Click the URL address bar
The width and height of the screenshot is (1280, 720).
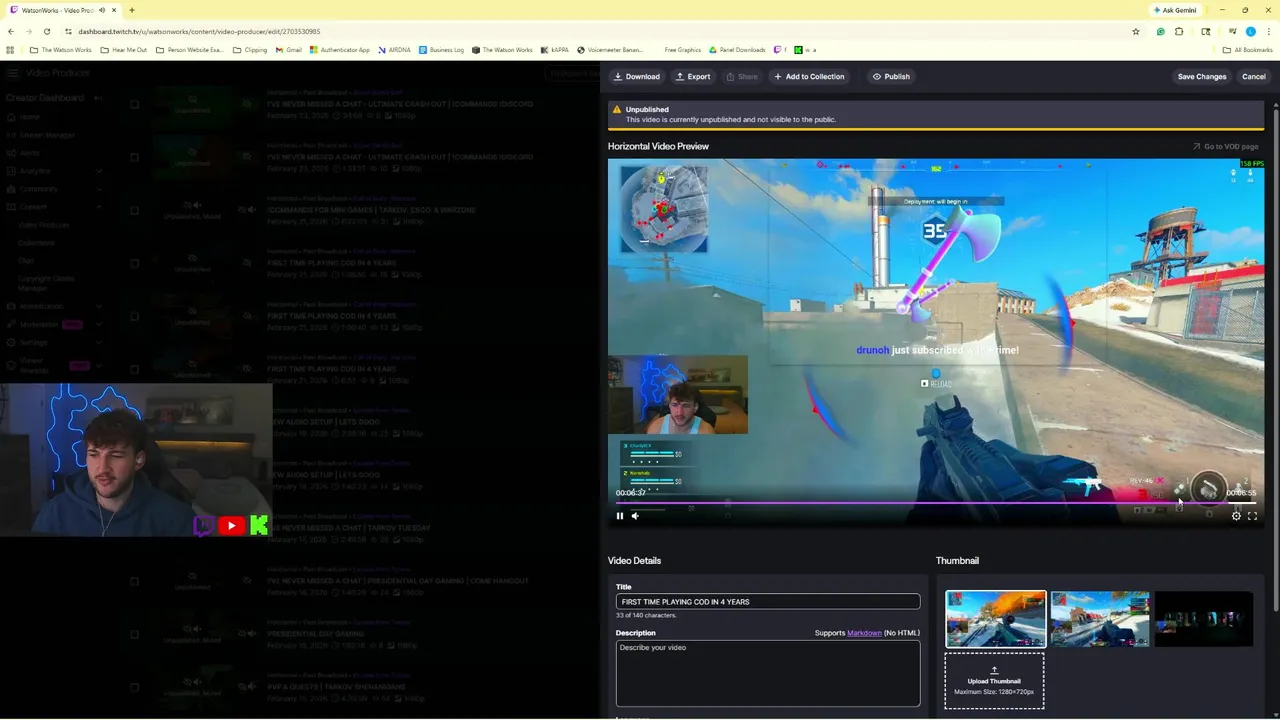point(600,31)
